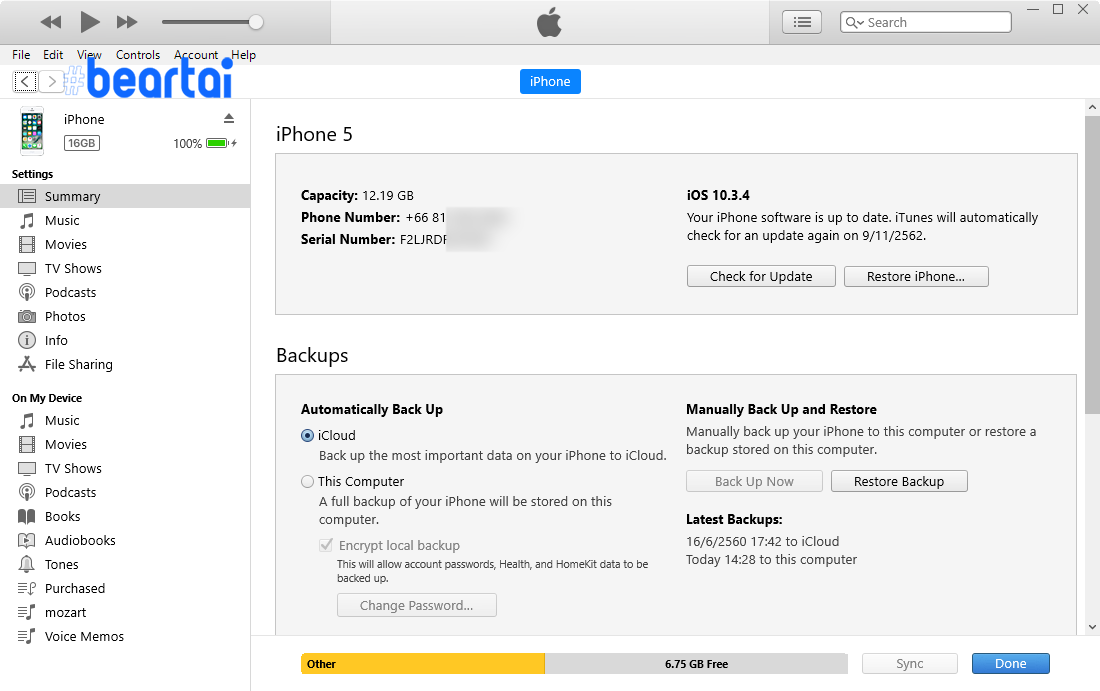Maximize the iTunes window
Image resolution: width=1100 pixels, height=691 pixels.
coord(1058,9)
